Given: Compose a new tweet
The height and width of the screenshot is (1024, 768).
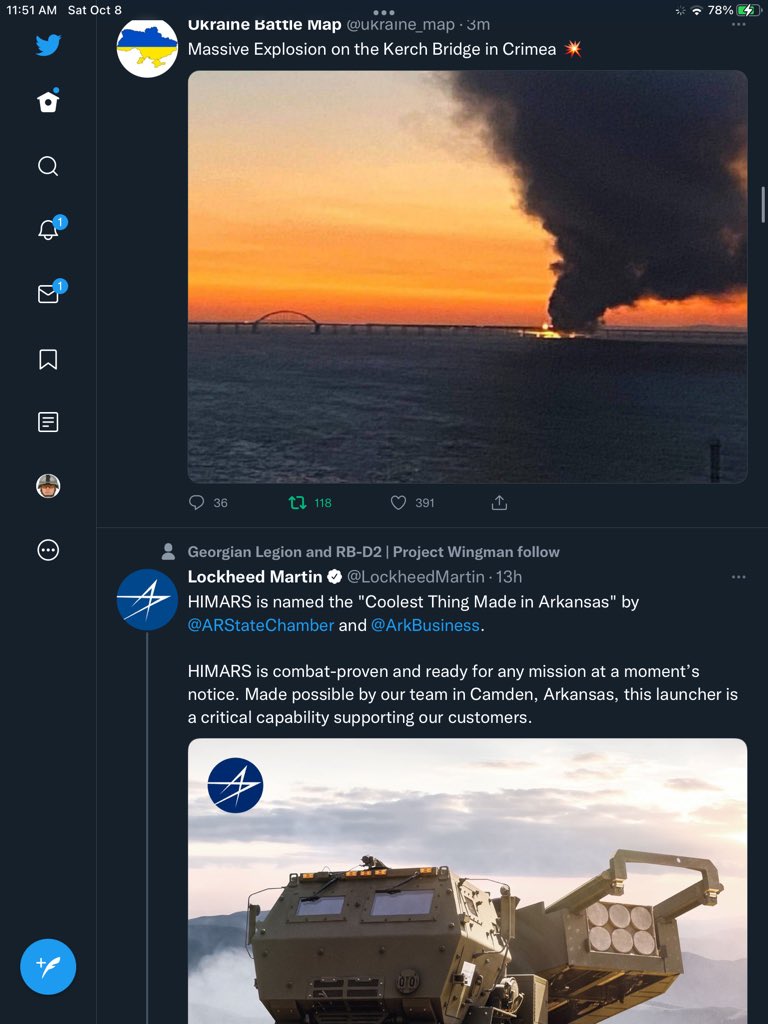Looking at the screenshot, I should [x=48, y=966].
